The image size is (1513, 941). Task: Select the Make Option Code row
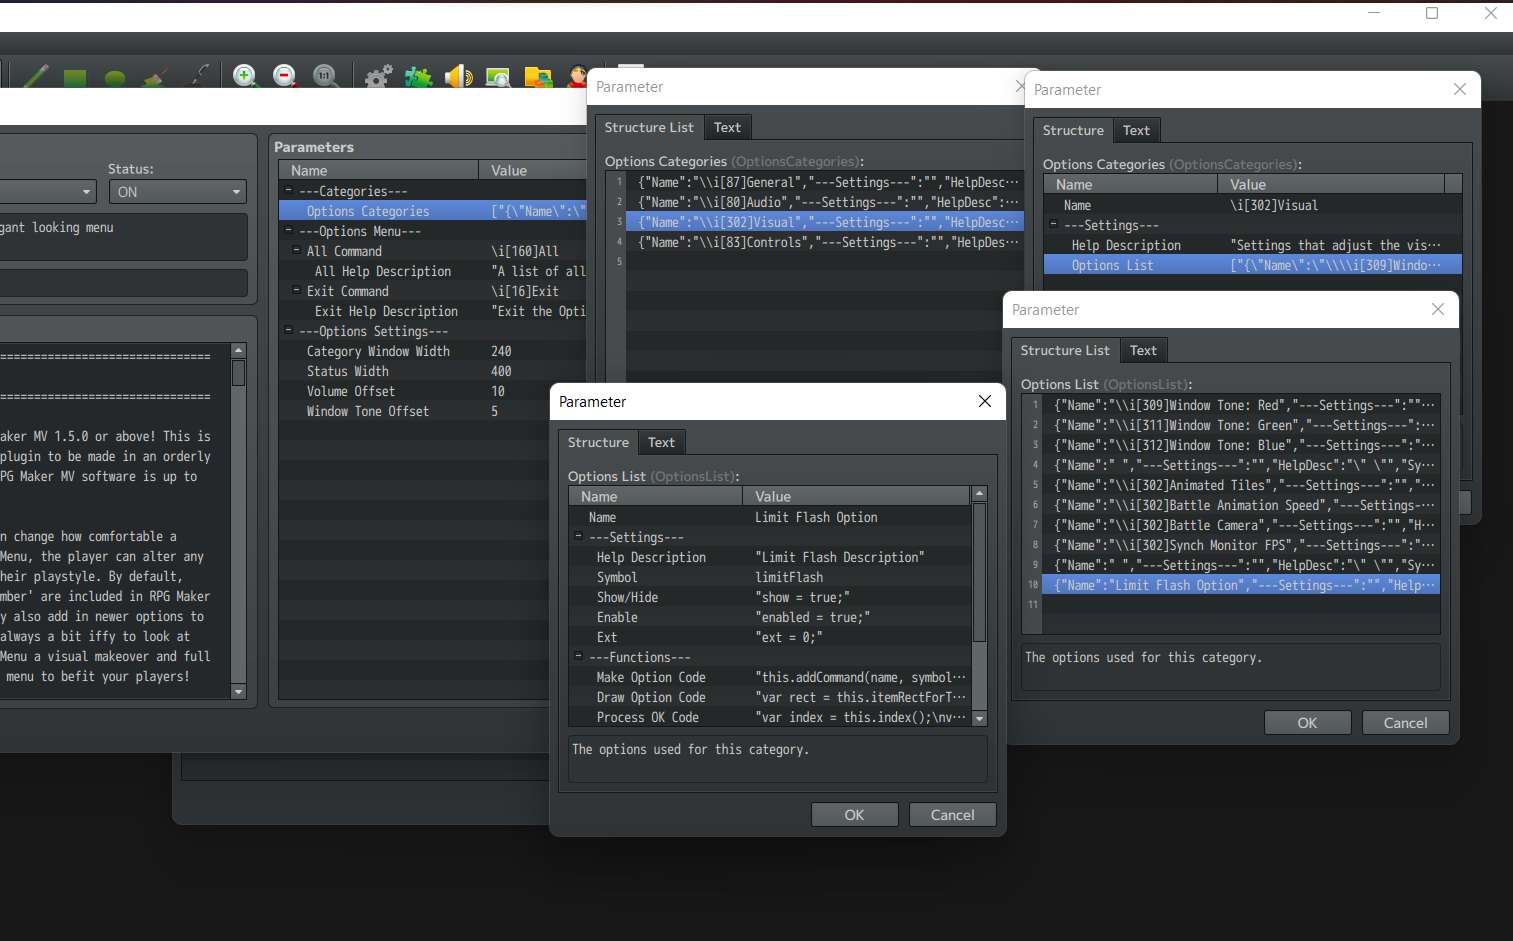770,677
